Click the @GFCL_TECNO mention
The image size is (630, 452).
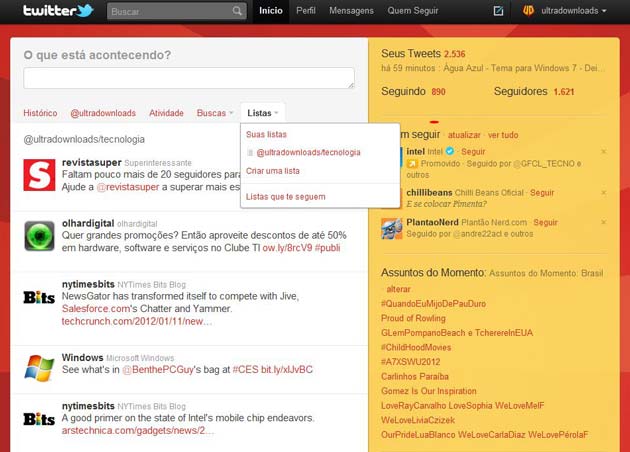[544, 164]
